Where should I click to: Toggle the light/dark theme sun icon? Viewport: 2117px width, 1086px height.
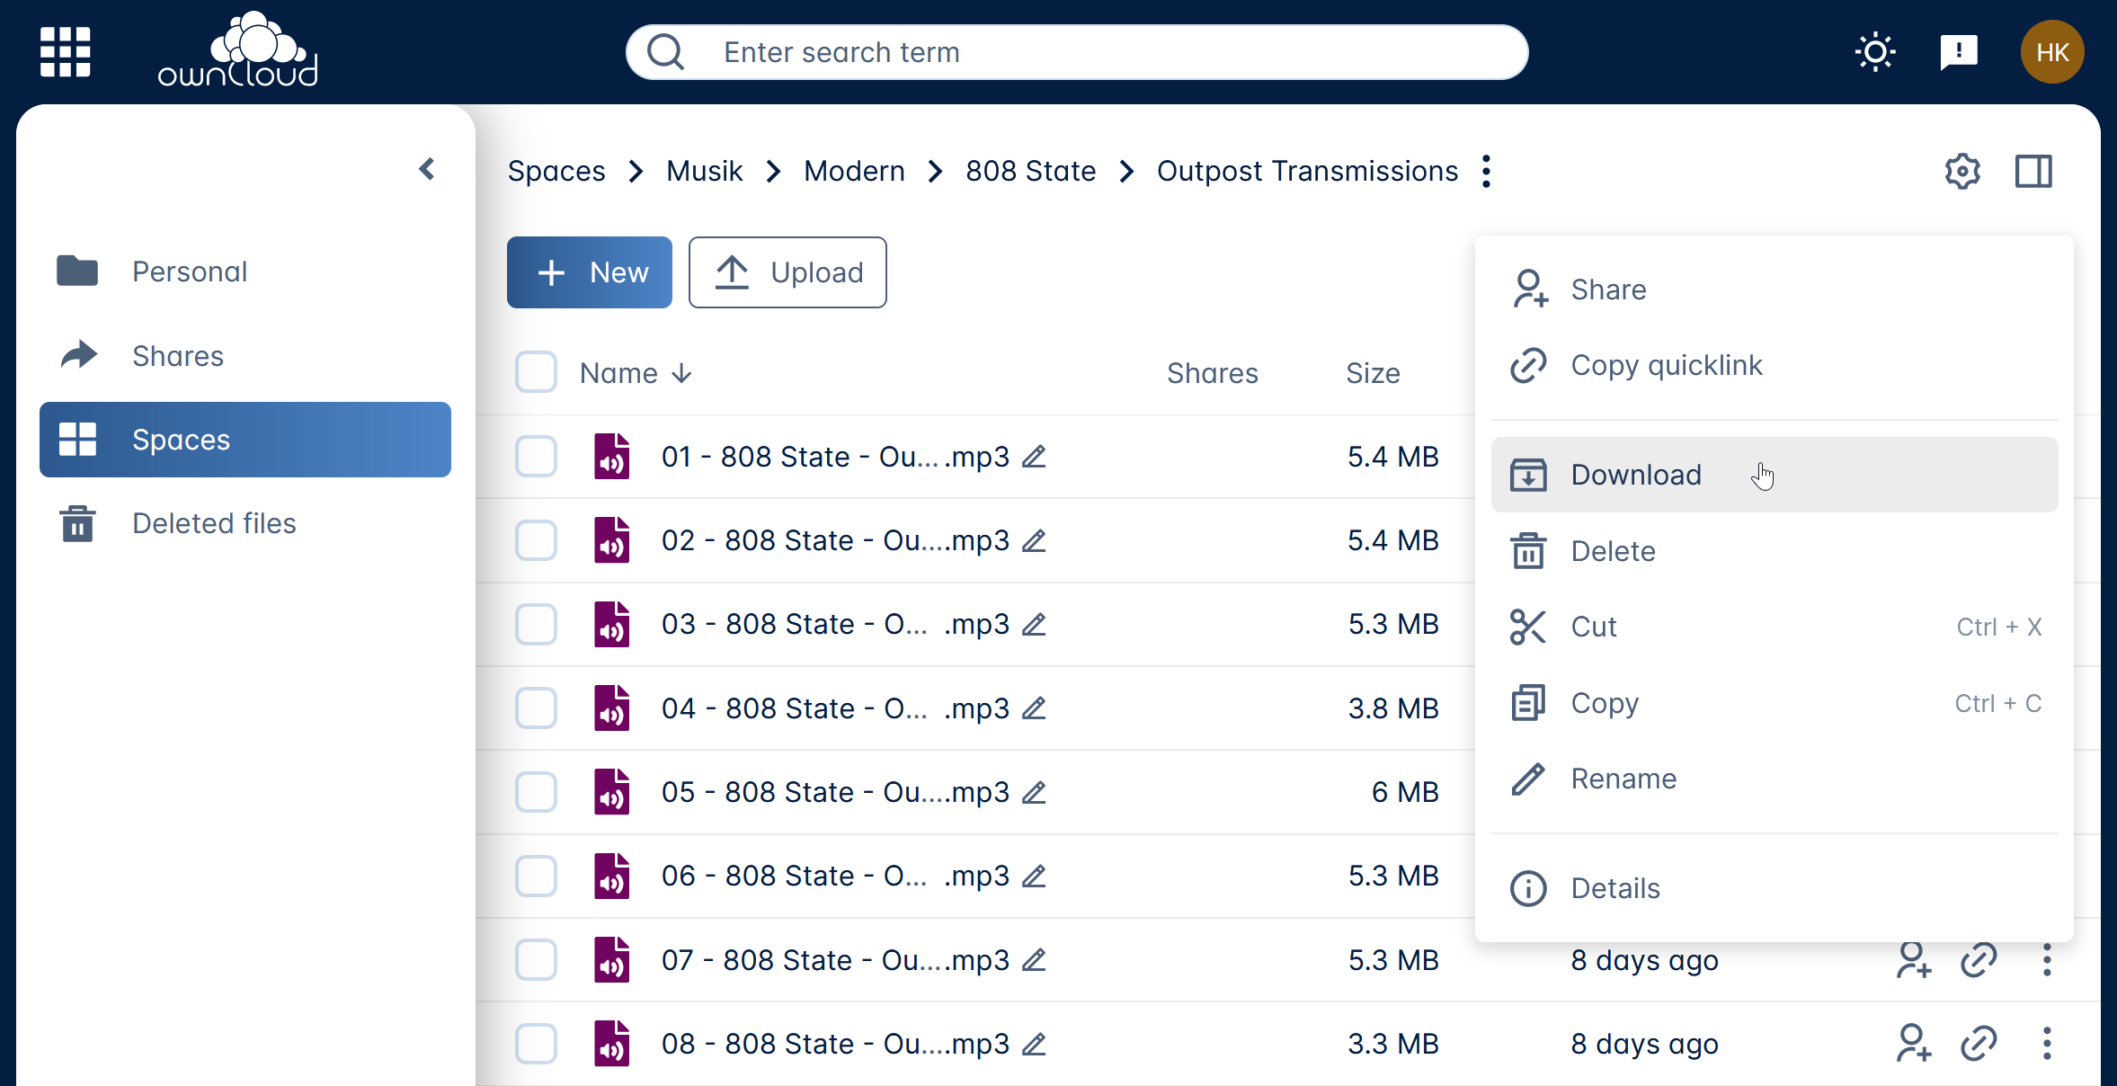click(1875, 52)
